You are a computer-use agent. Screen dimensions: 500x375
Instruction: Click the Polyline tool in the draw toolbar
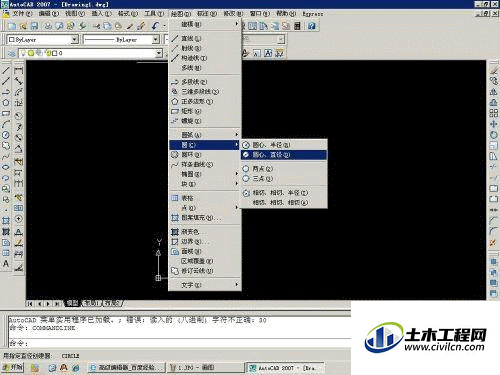point(6,92)
